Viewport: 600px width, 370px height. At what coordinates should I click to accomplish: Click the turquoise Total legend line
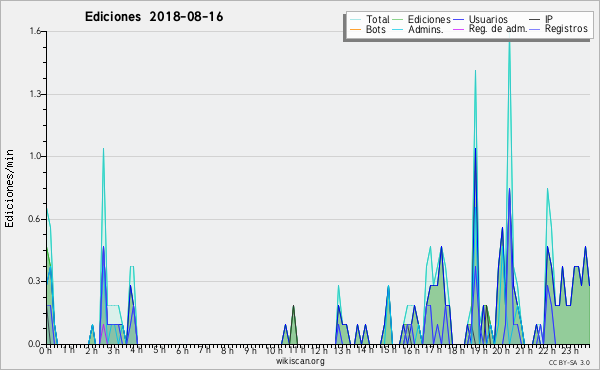355,20
